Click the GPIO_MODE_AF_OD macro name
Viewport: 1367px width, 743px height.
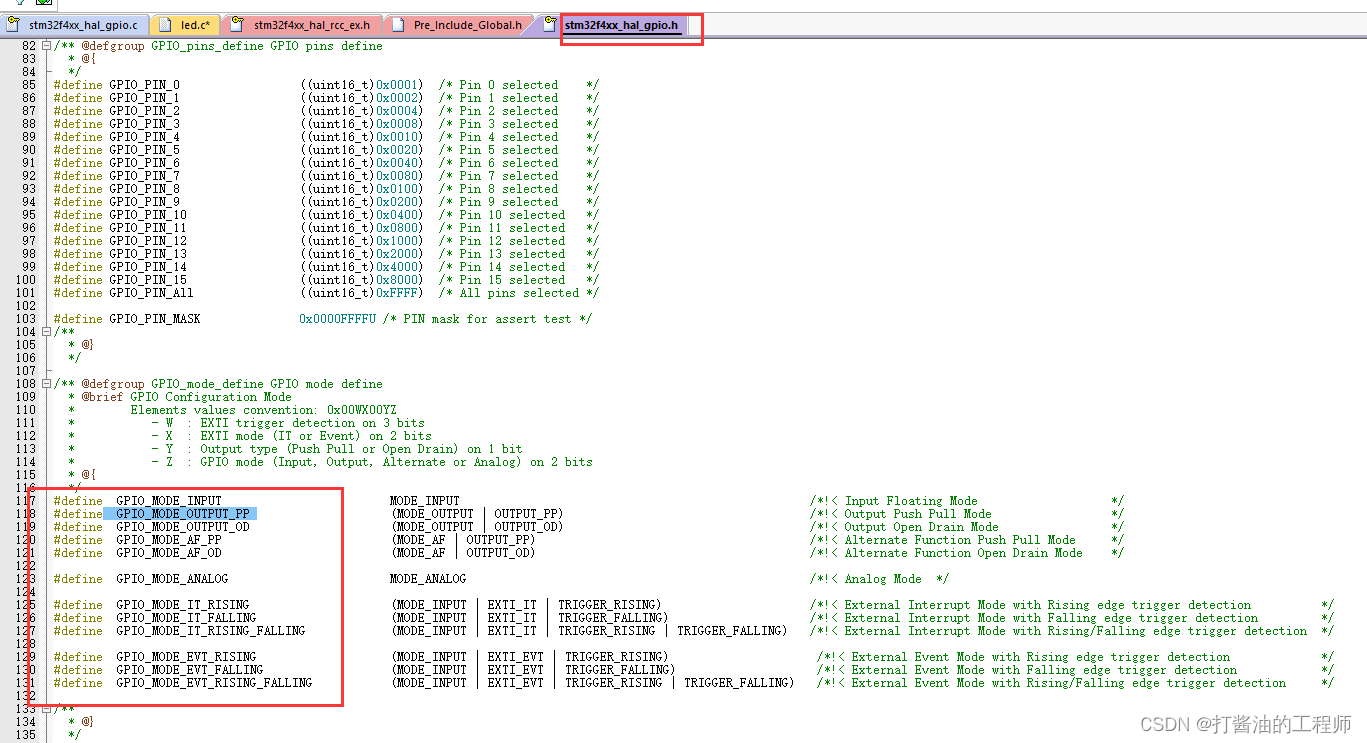pyautogui.click(x=169, y=553)
